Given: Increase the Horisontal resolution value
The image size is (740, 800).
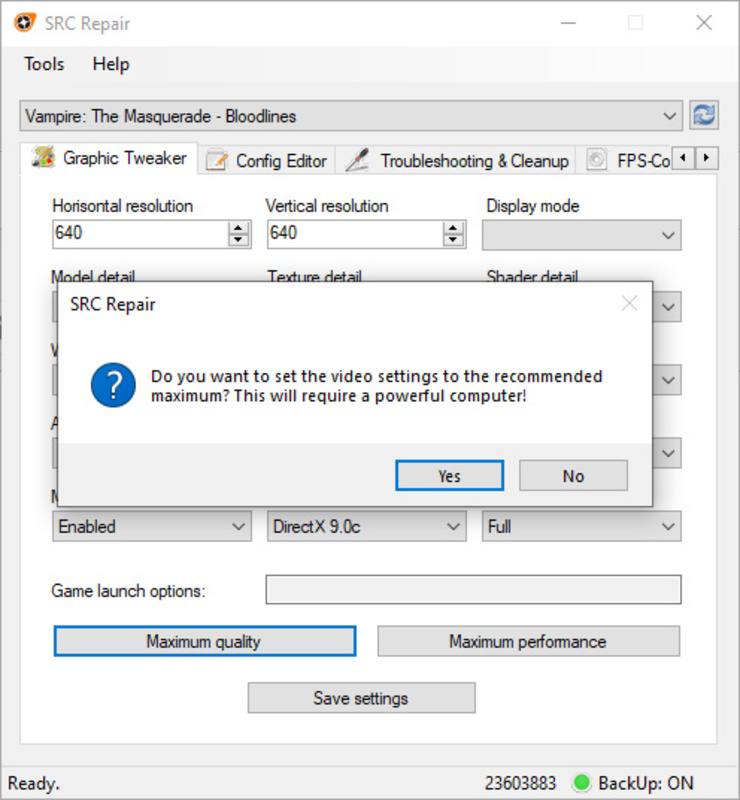Looking at the screenshot, I should coord(238,228).
